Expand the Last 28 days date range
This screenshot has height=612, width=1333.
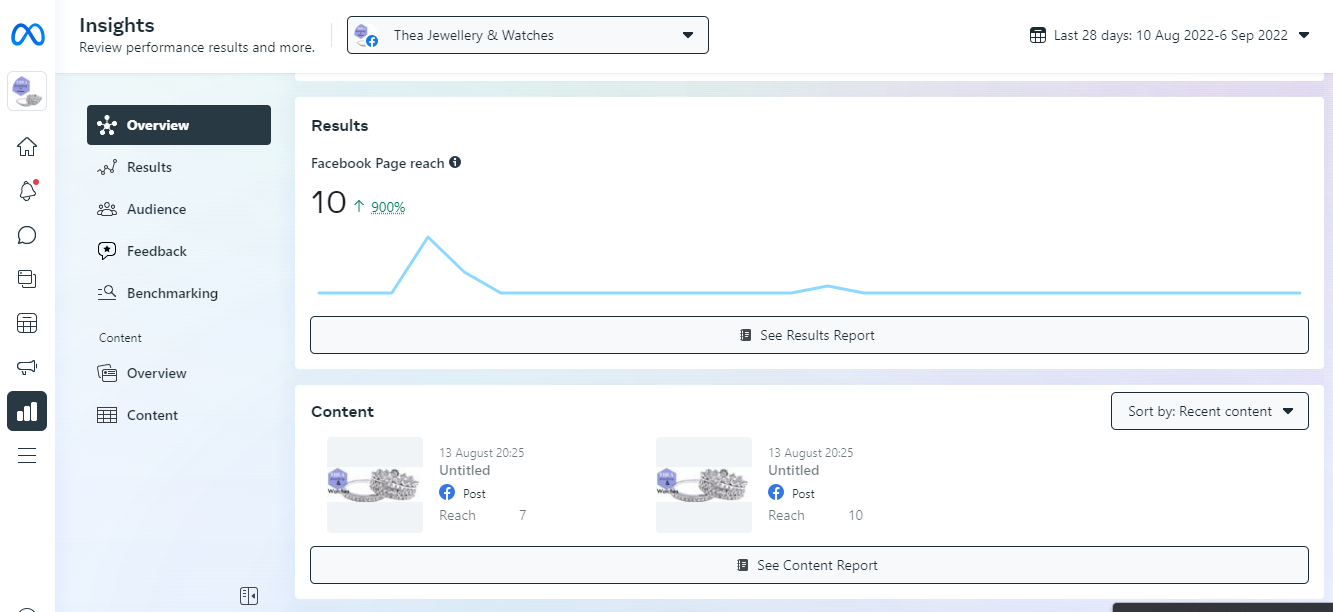point(1170,35)
